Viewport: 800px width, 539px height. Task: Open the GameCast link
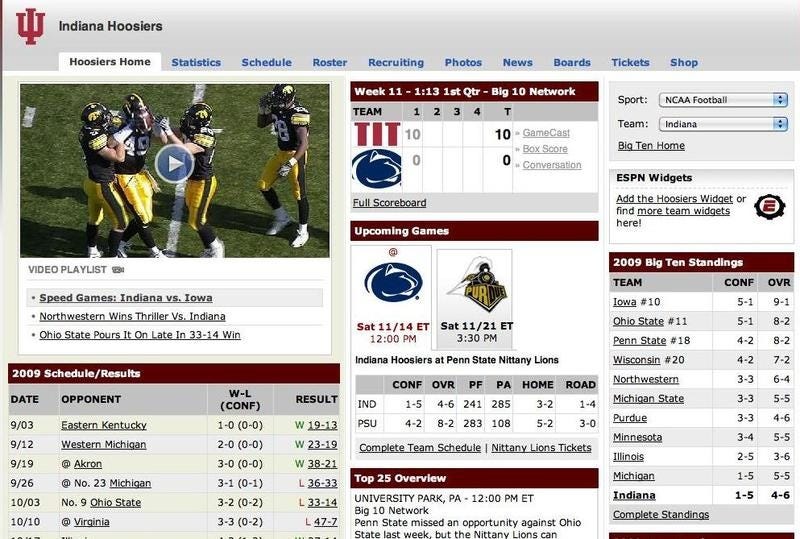tap(546, 133)
